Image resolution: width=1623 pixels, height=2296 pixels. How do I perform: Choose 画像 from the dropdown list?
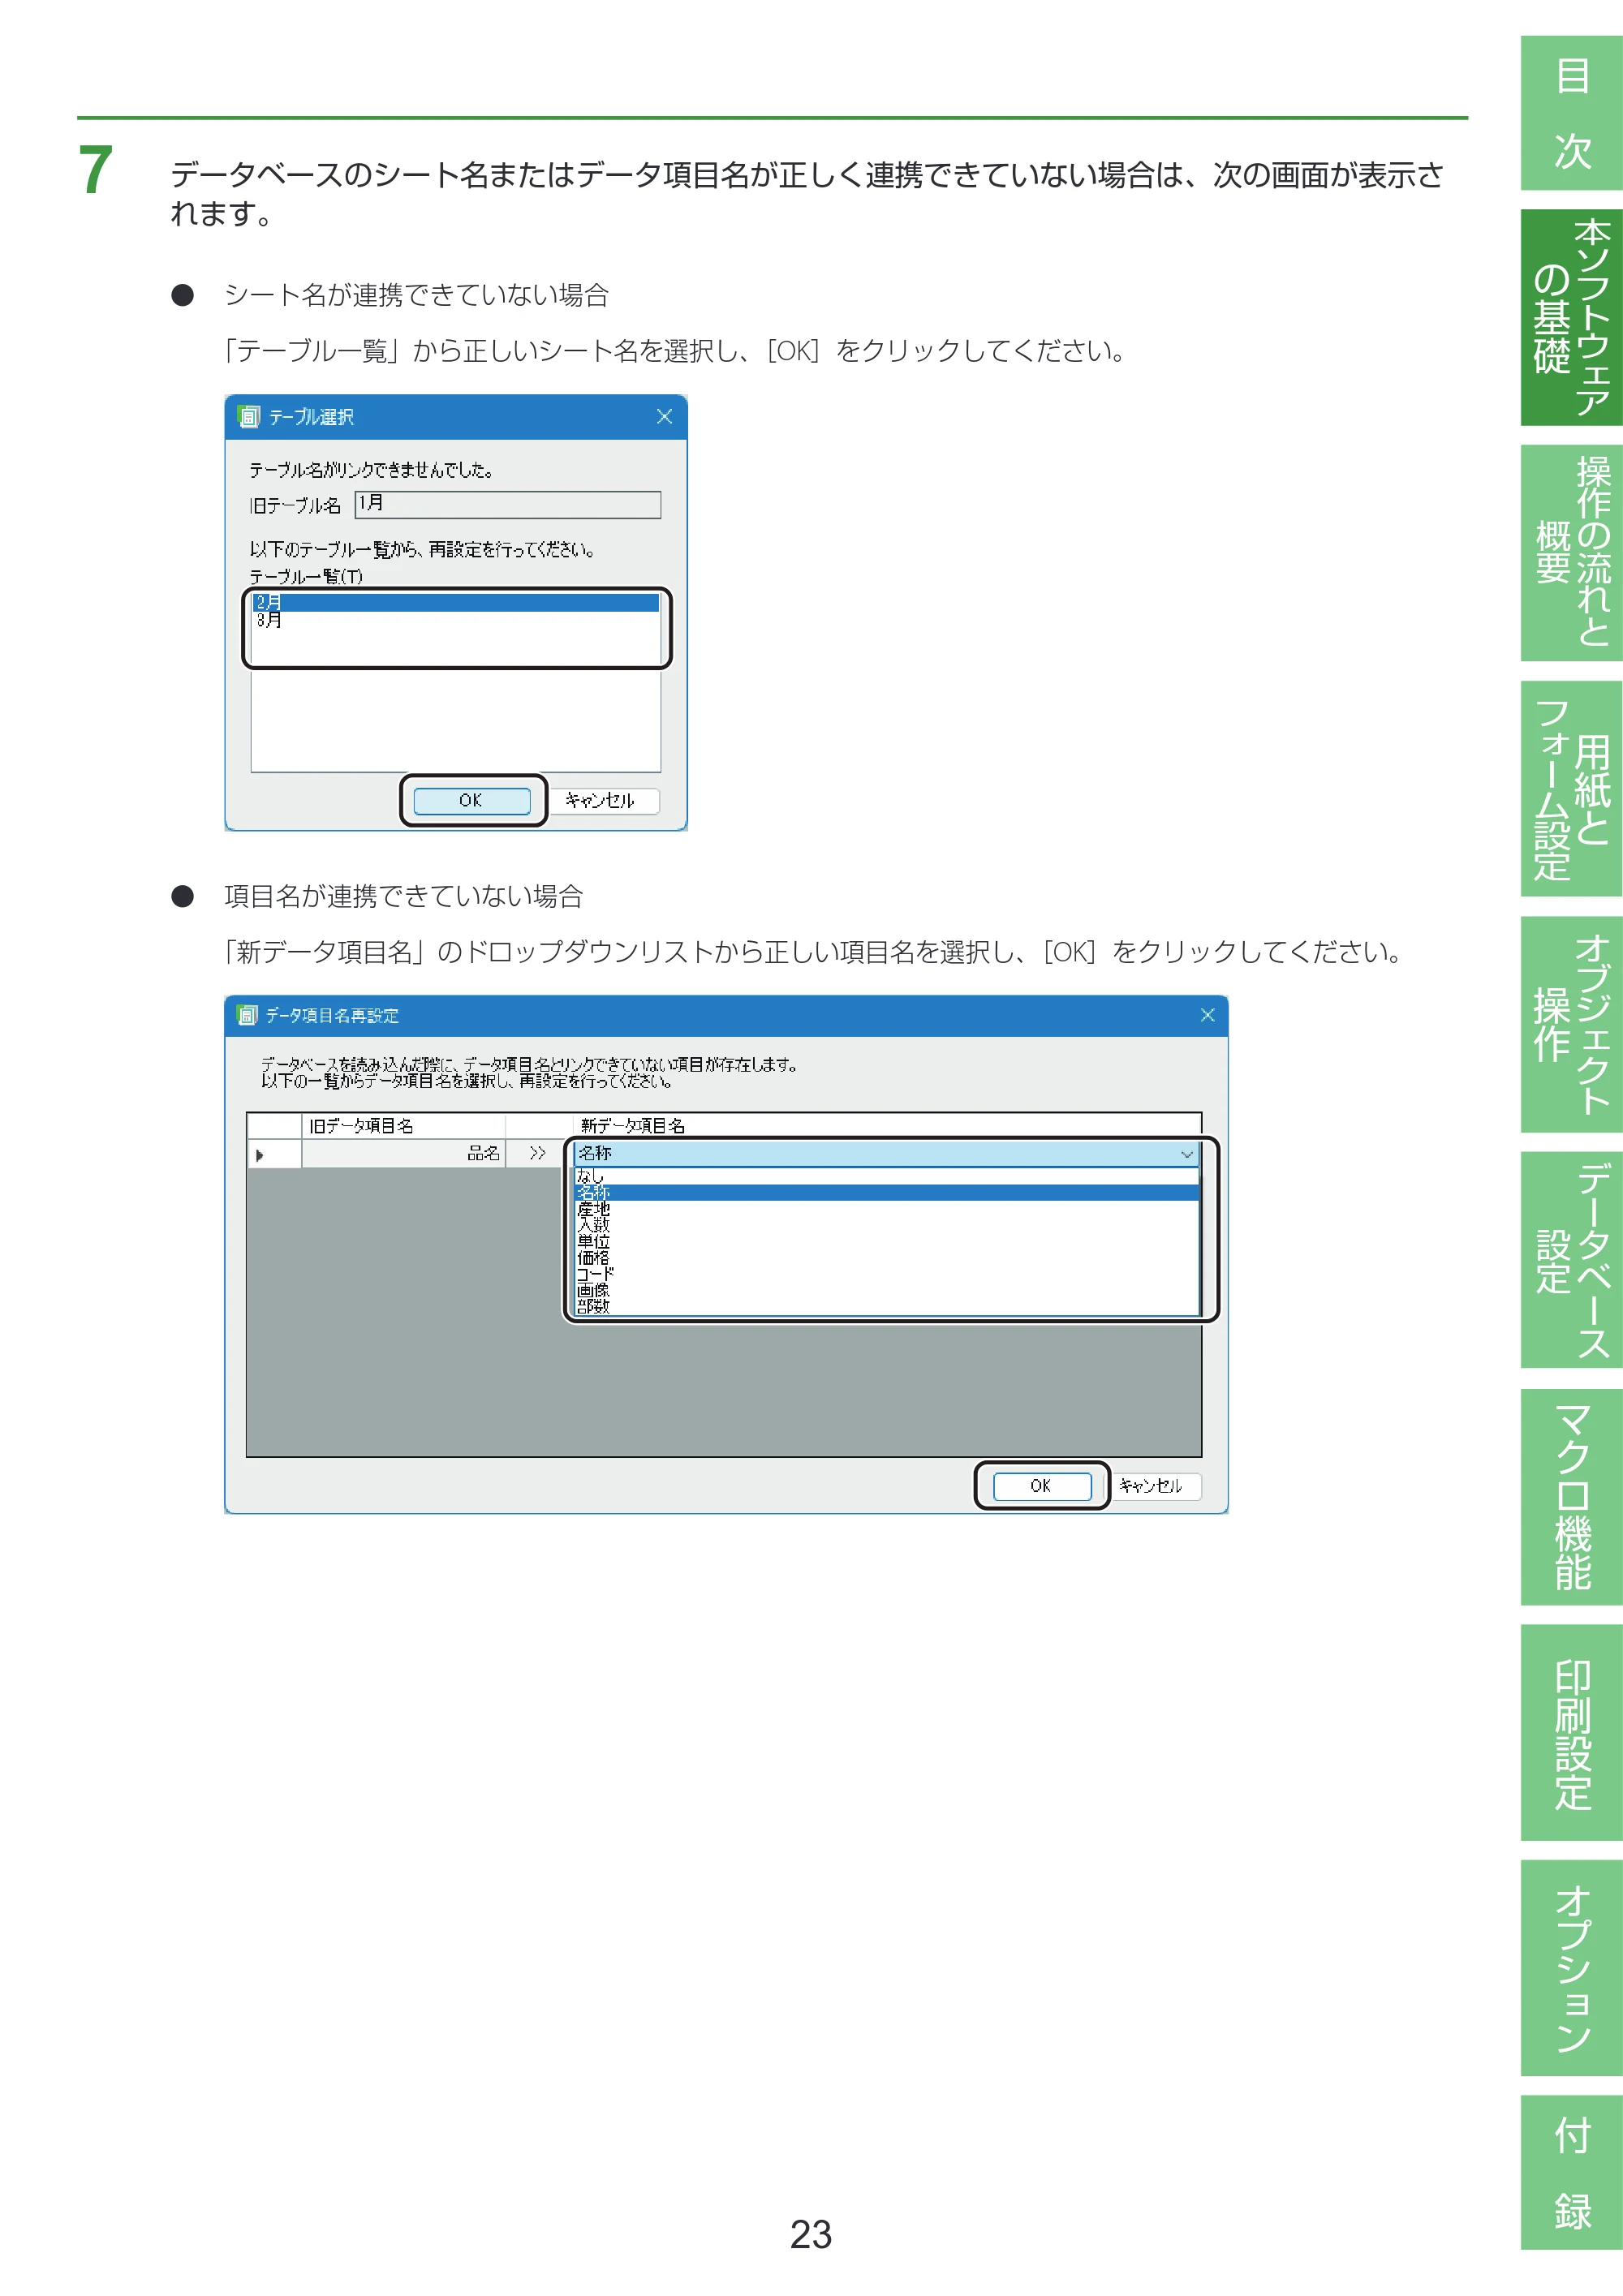pos(887,1289)
